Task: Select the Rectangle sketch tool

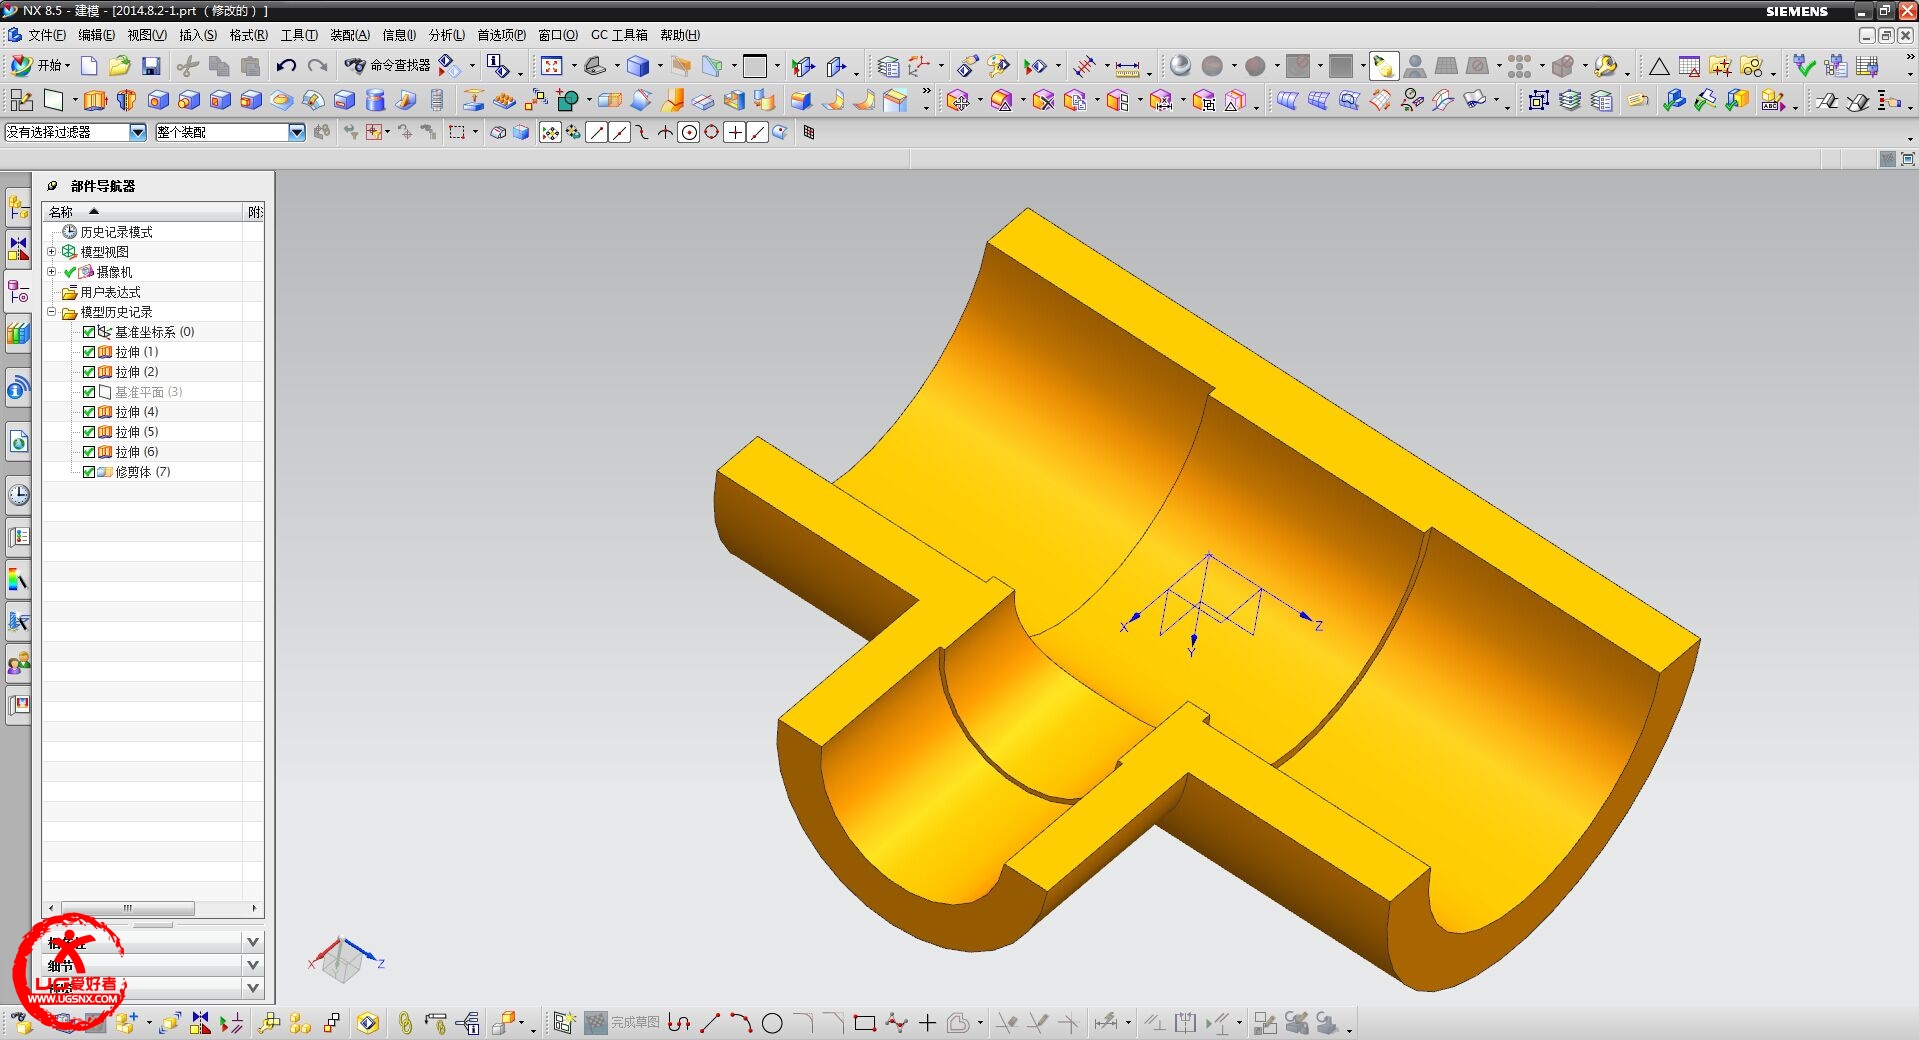Action: (865, 1023)
